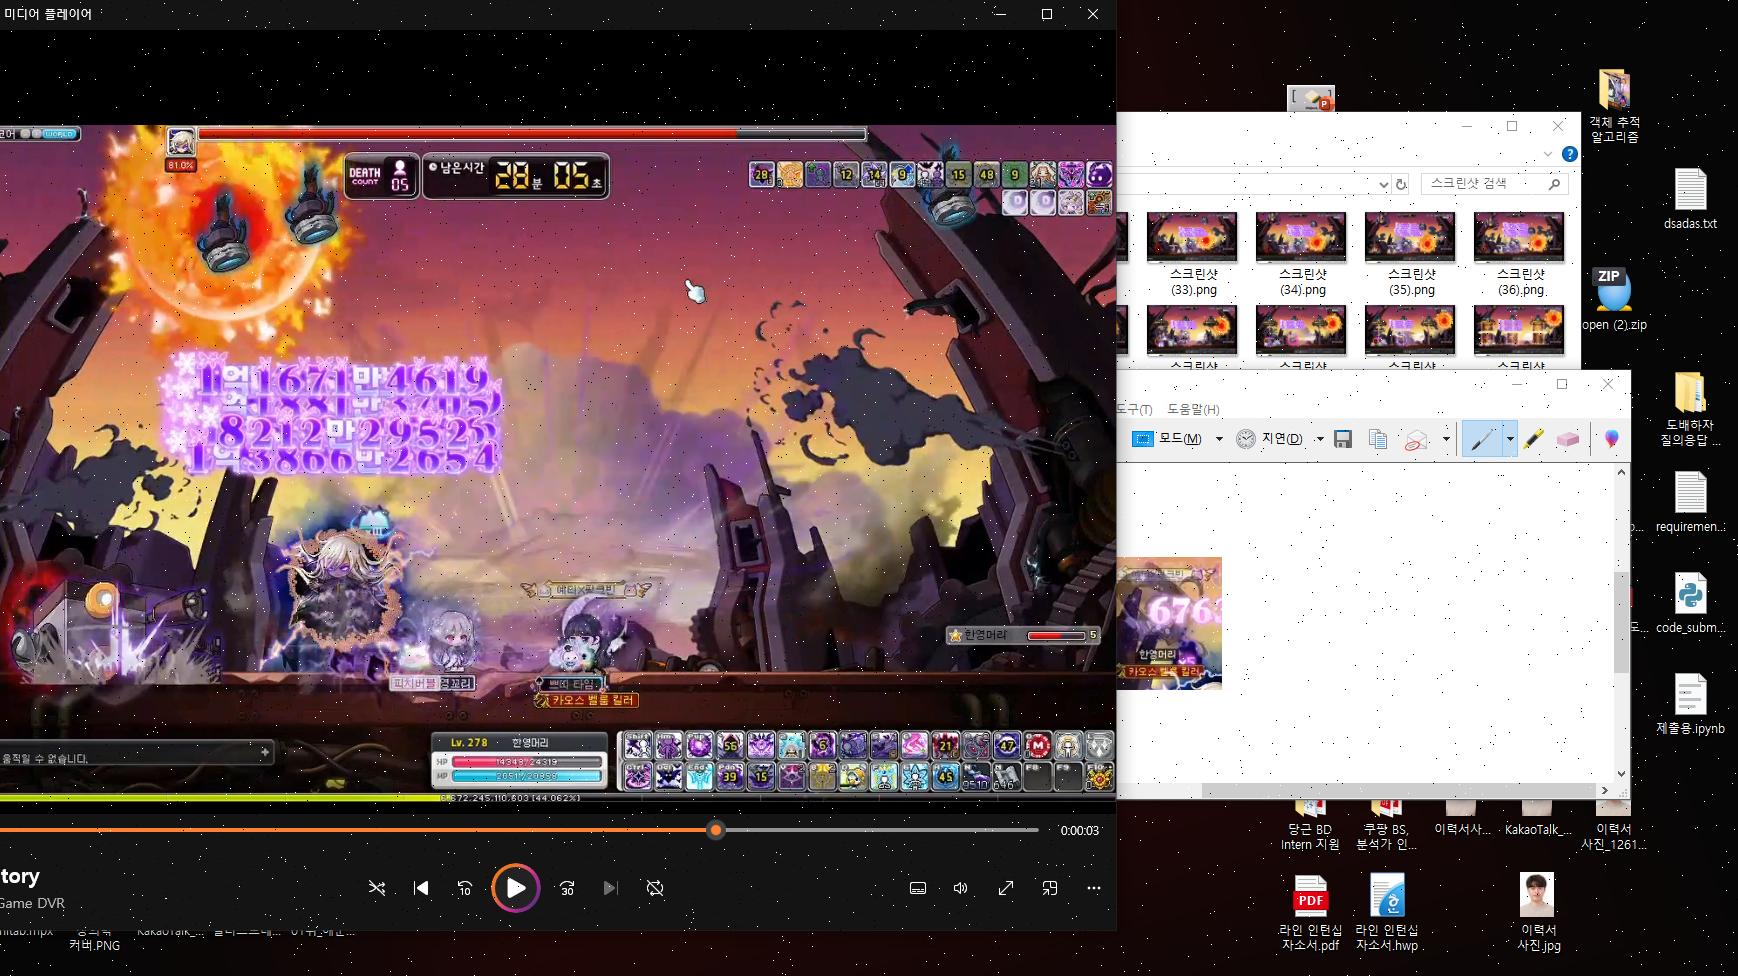This screenshot has height=976, width=1738.
Task: Select the Pen tool in Snipping Tool
Action: click(1483, 439)
